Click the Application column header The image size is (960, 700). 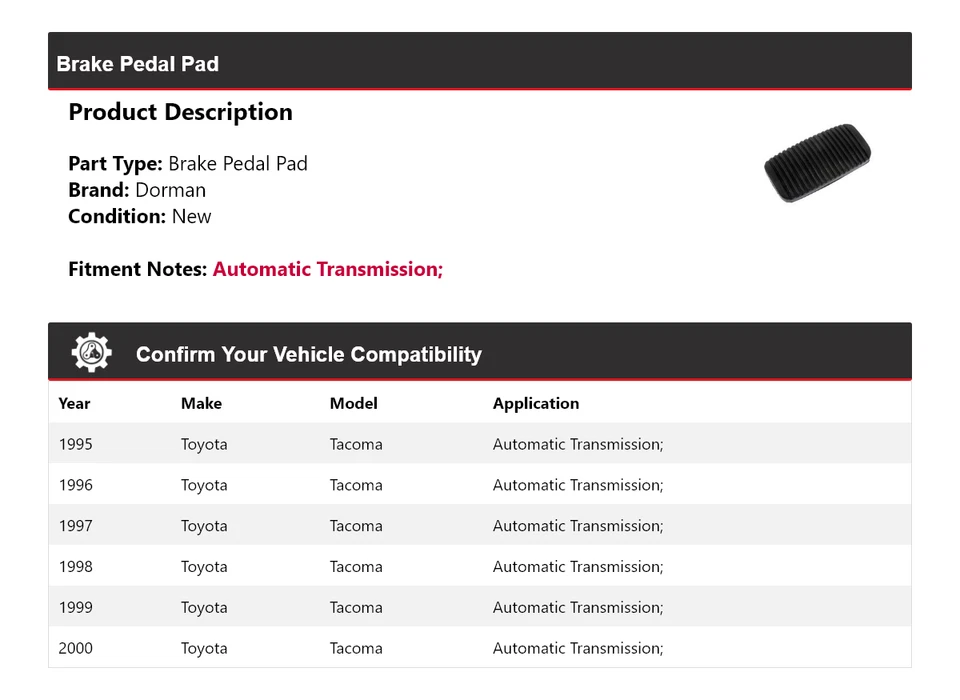(x=536, y=404)
